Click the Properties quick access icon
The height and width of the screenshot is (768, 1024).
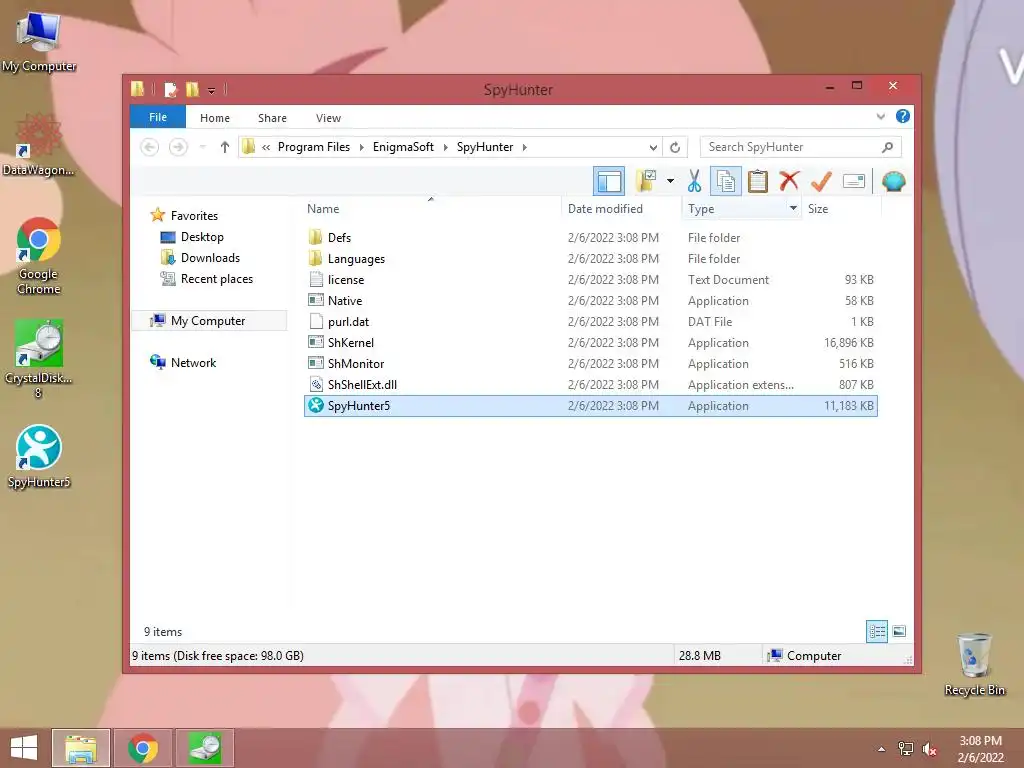click(170, 89)
